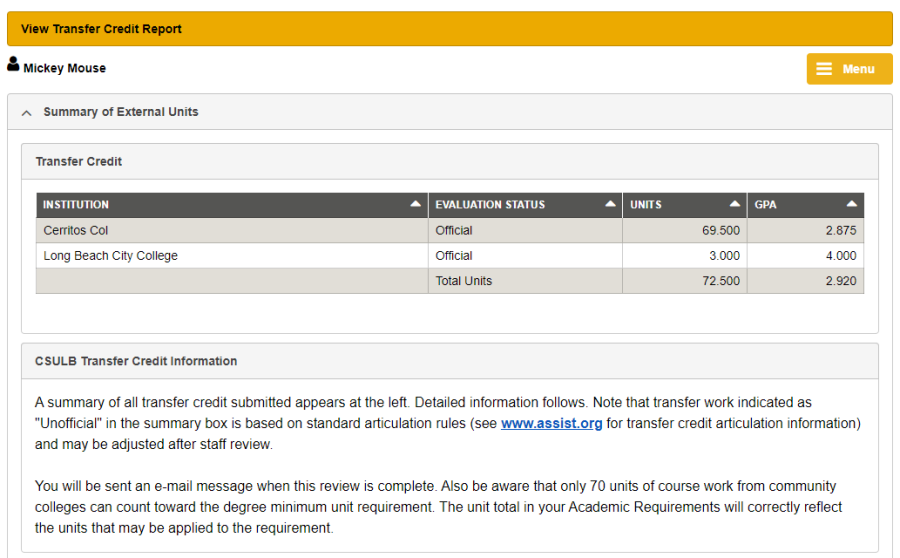The image size is (900, 558).
Task: Click the 4.000 GPA value
Action: coord(841,255)
